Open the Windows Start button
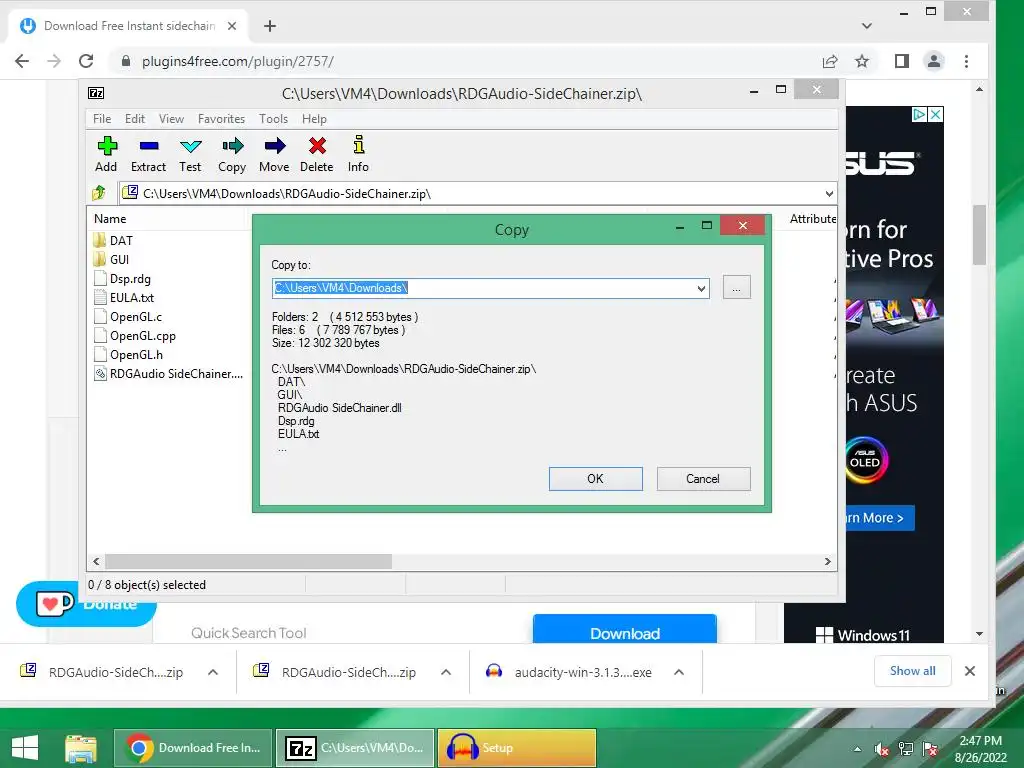1024x768 pixels. 25,748
